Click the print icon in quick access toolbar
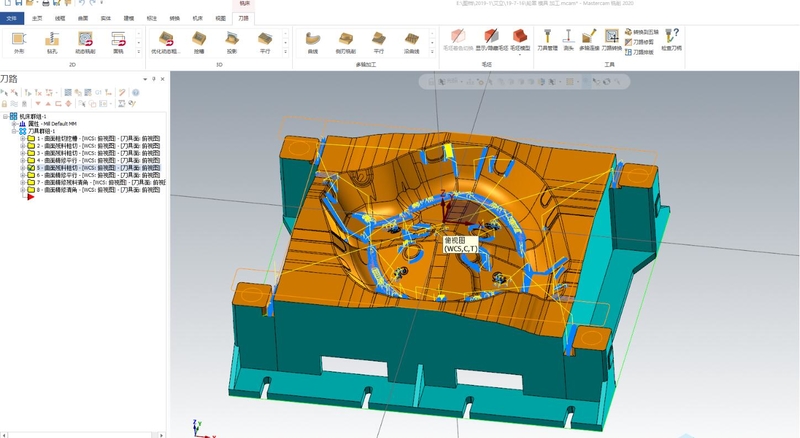The height and width of the screenshot is (438, 800). pos(45,3)
